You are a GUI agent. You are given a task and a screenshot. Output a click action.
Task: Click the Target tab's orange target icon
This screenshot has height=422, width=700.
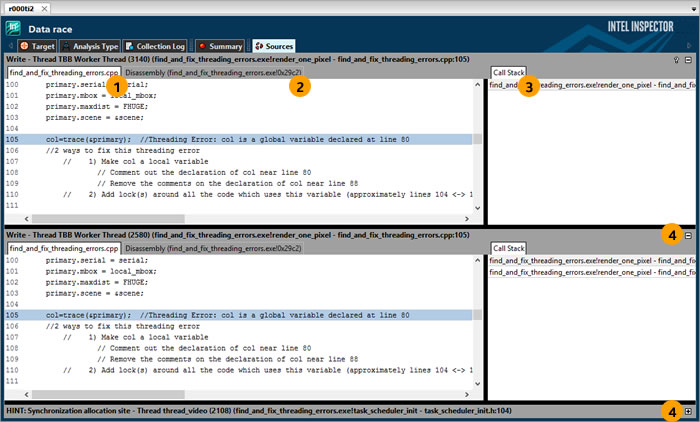[25, 46]
